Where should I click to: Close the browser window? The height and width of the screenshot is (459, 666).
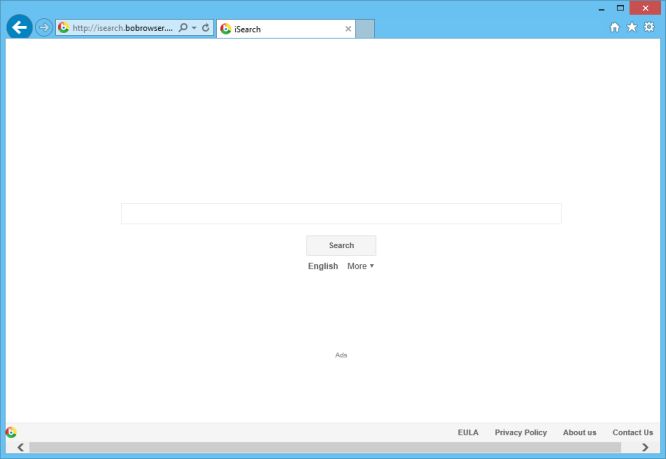click(x=645, y=8)
